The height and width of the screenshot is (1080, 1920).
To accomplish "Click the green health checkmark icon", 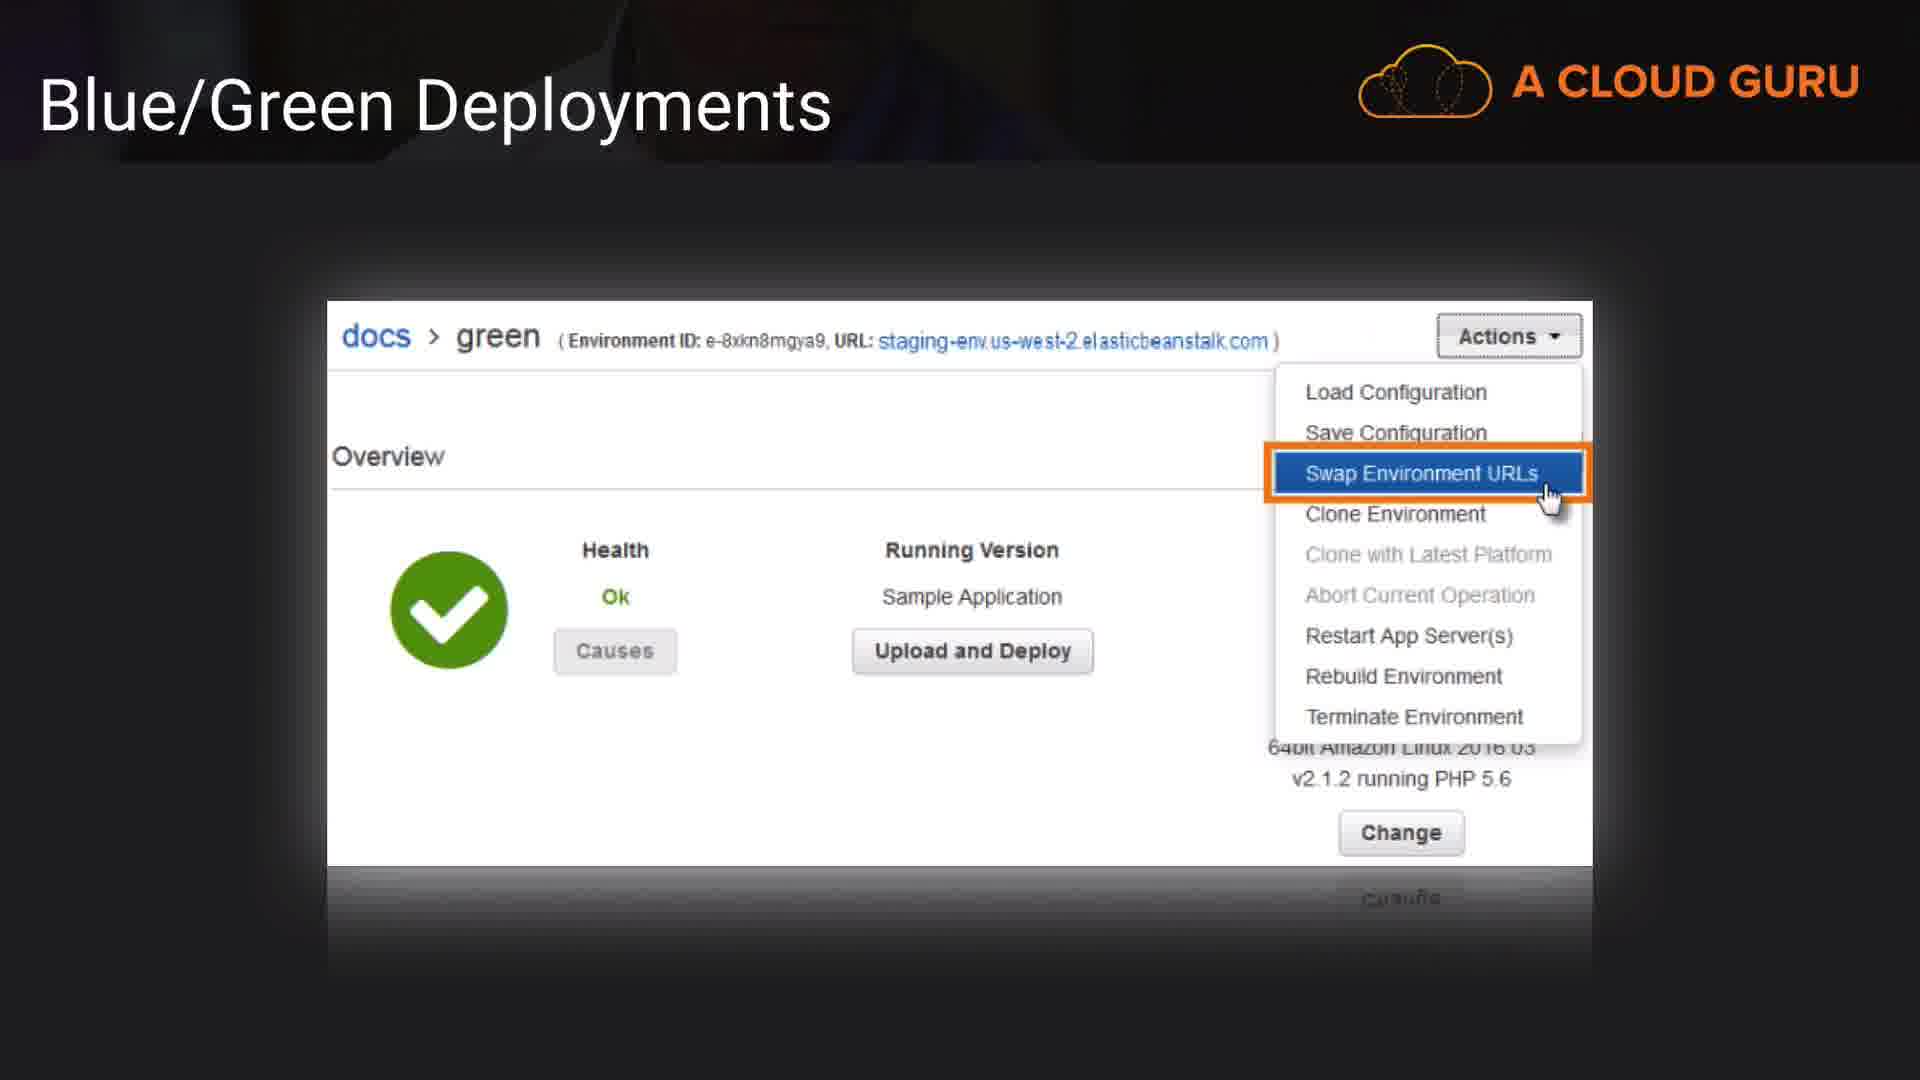I will pos(449,610).
